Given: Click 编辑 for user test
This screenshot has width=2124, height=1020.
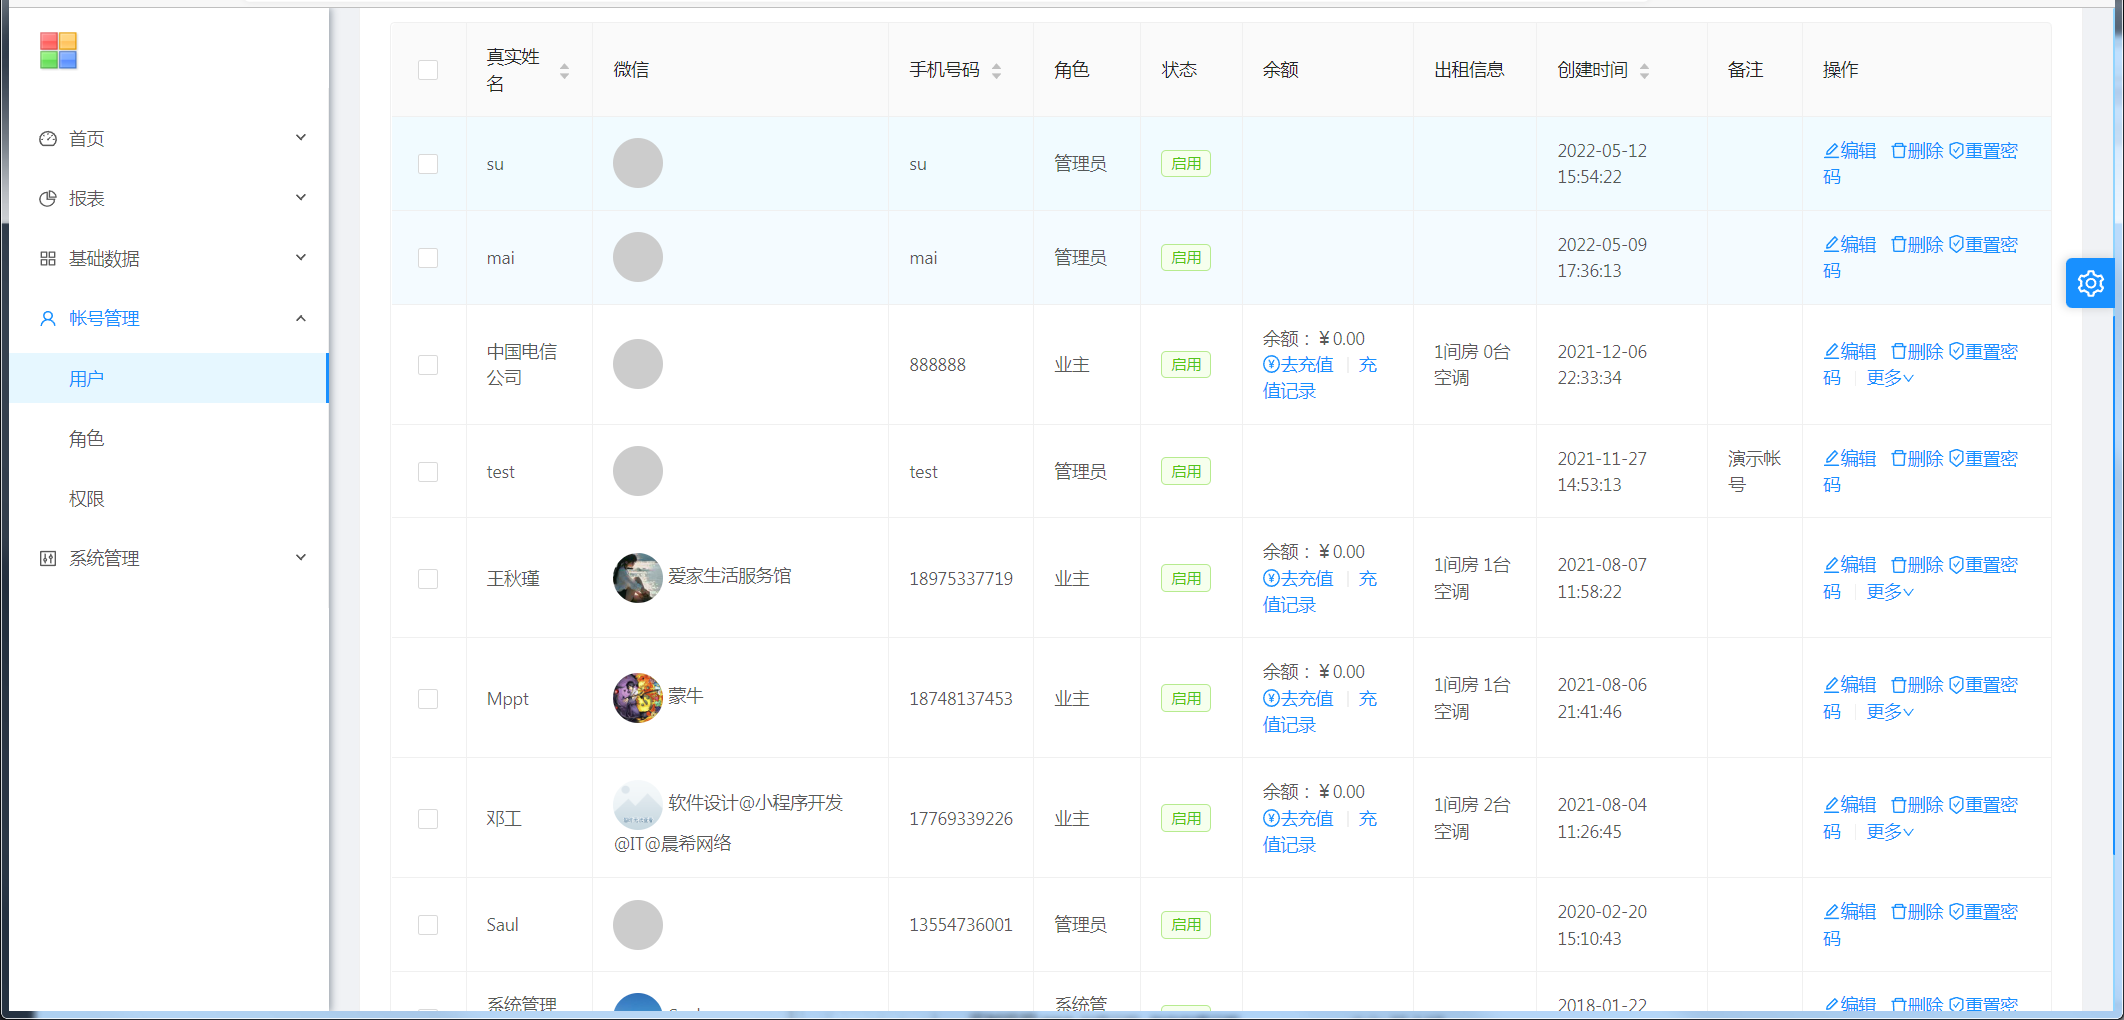Looking at the screenshot, I should tap(1850, 459).
